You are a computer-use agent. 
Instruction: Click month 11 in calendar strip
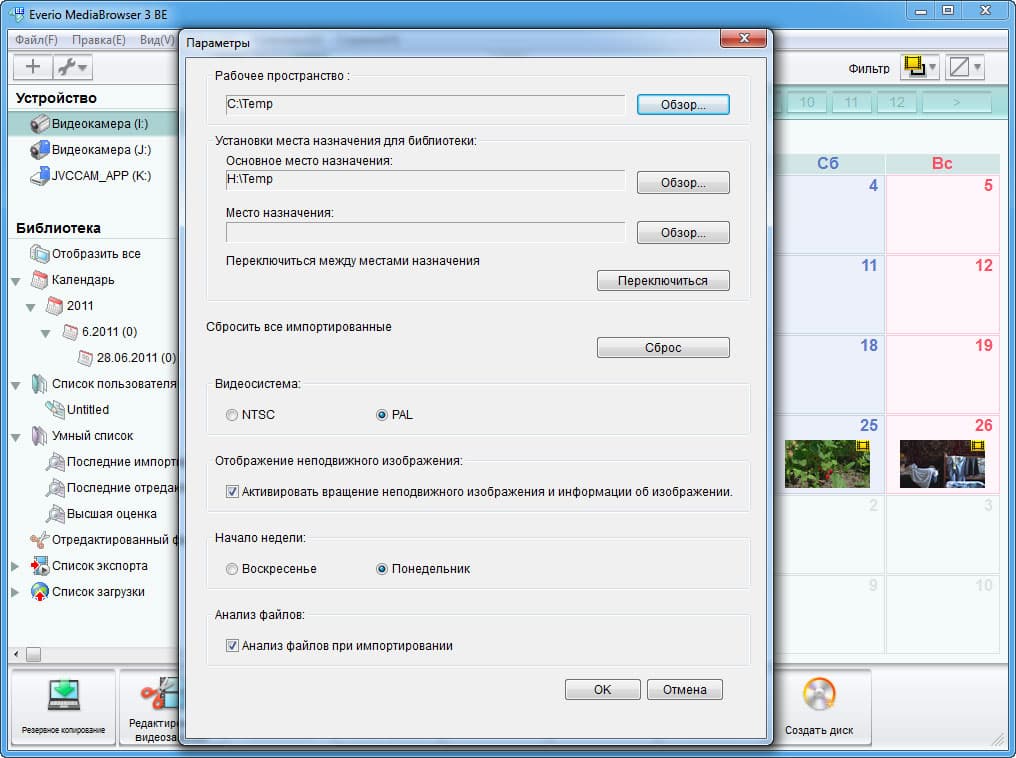[851, 102]
